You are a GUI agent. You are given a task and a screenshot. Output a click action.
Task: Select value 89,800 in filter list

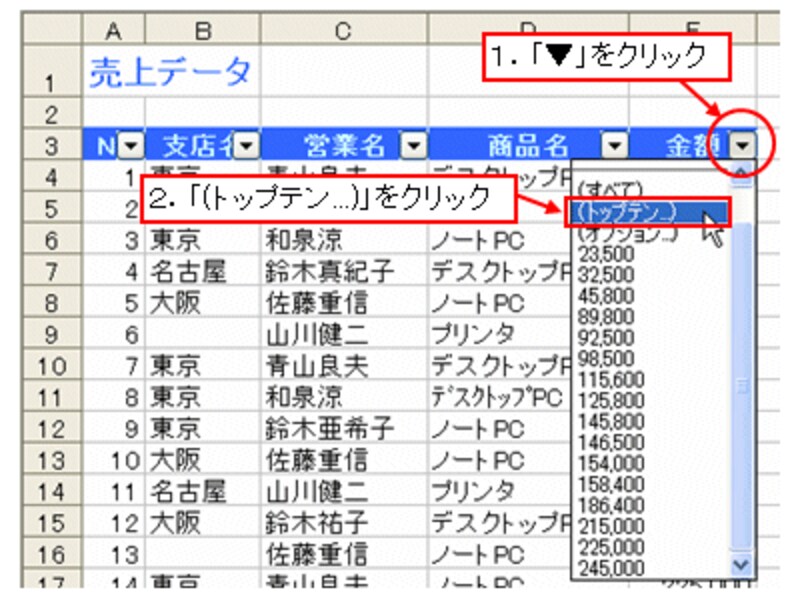tap(606, 316)
